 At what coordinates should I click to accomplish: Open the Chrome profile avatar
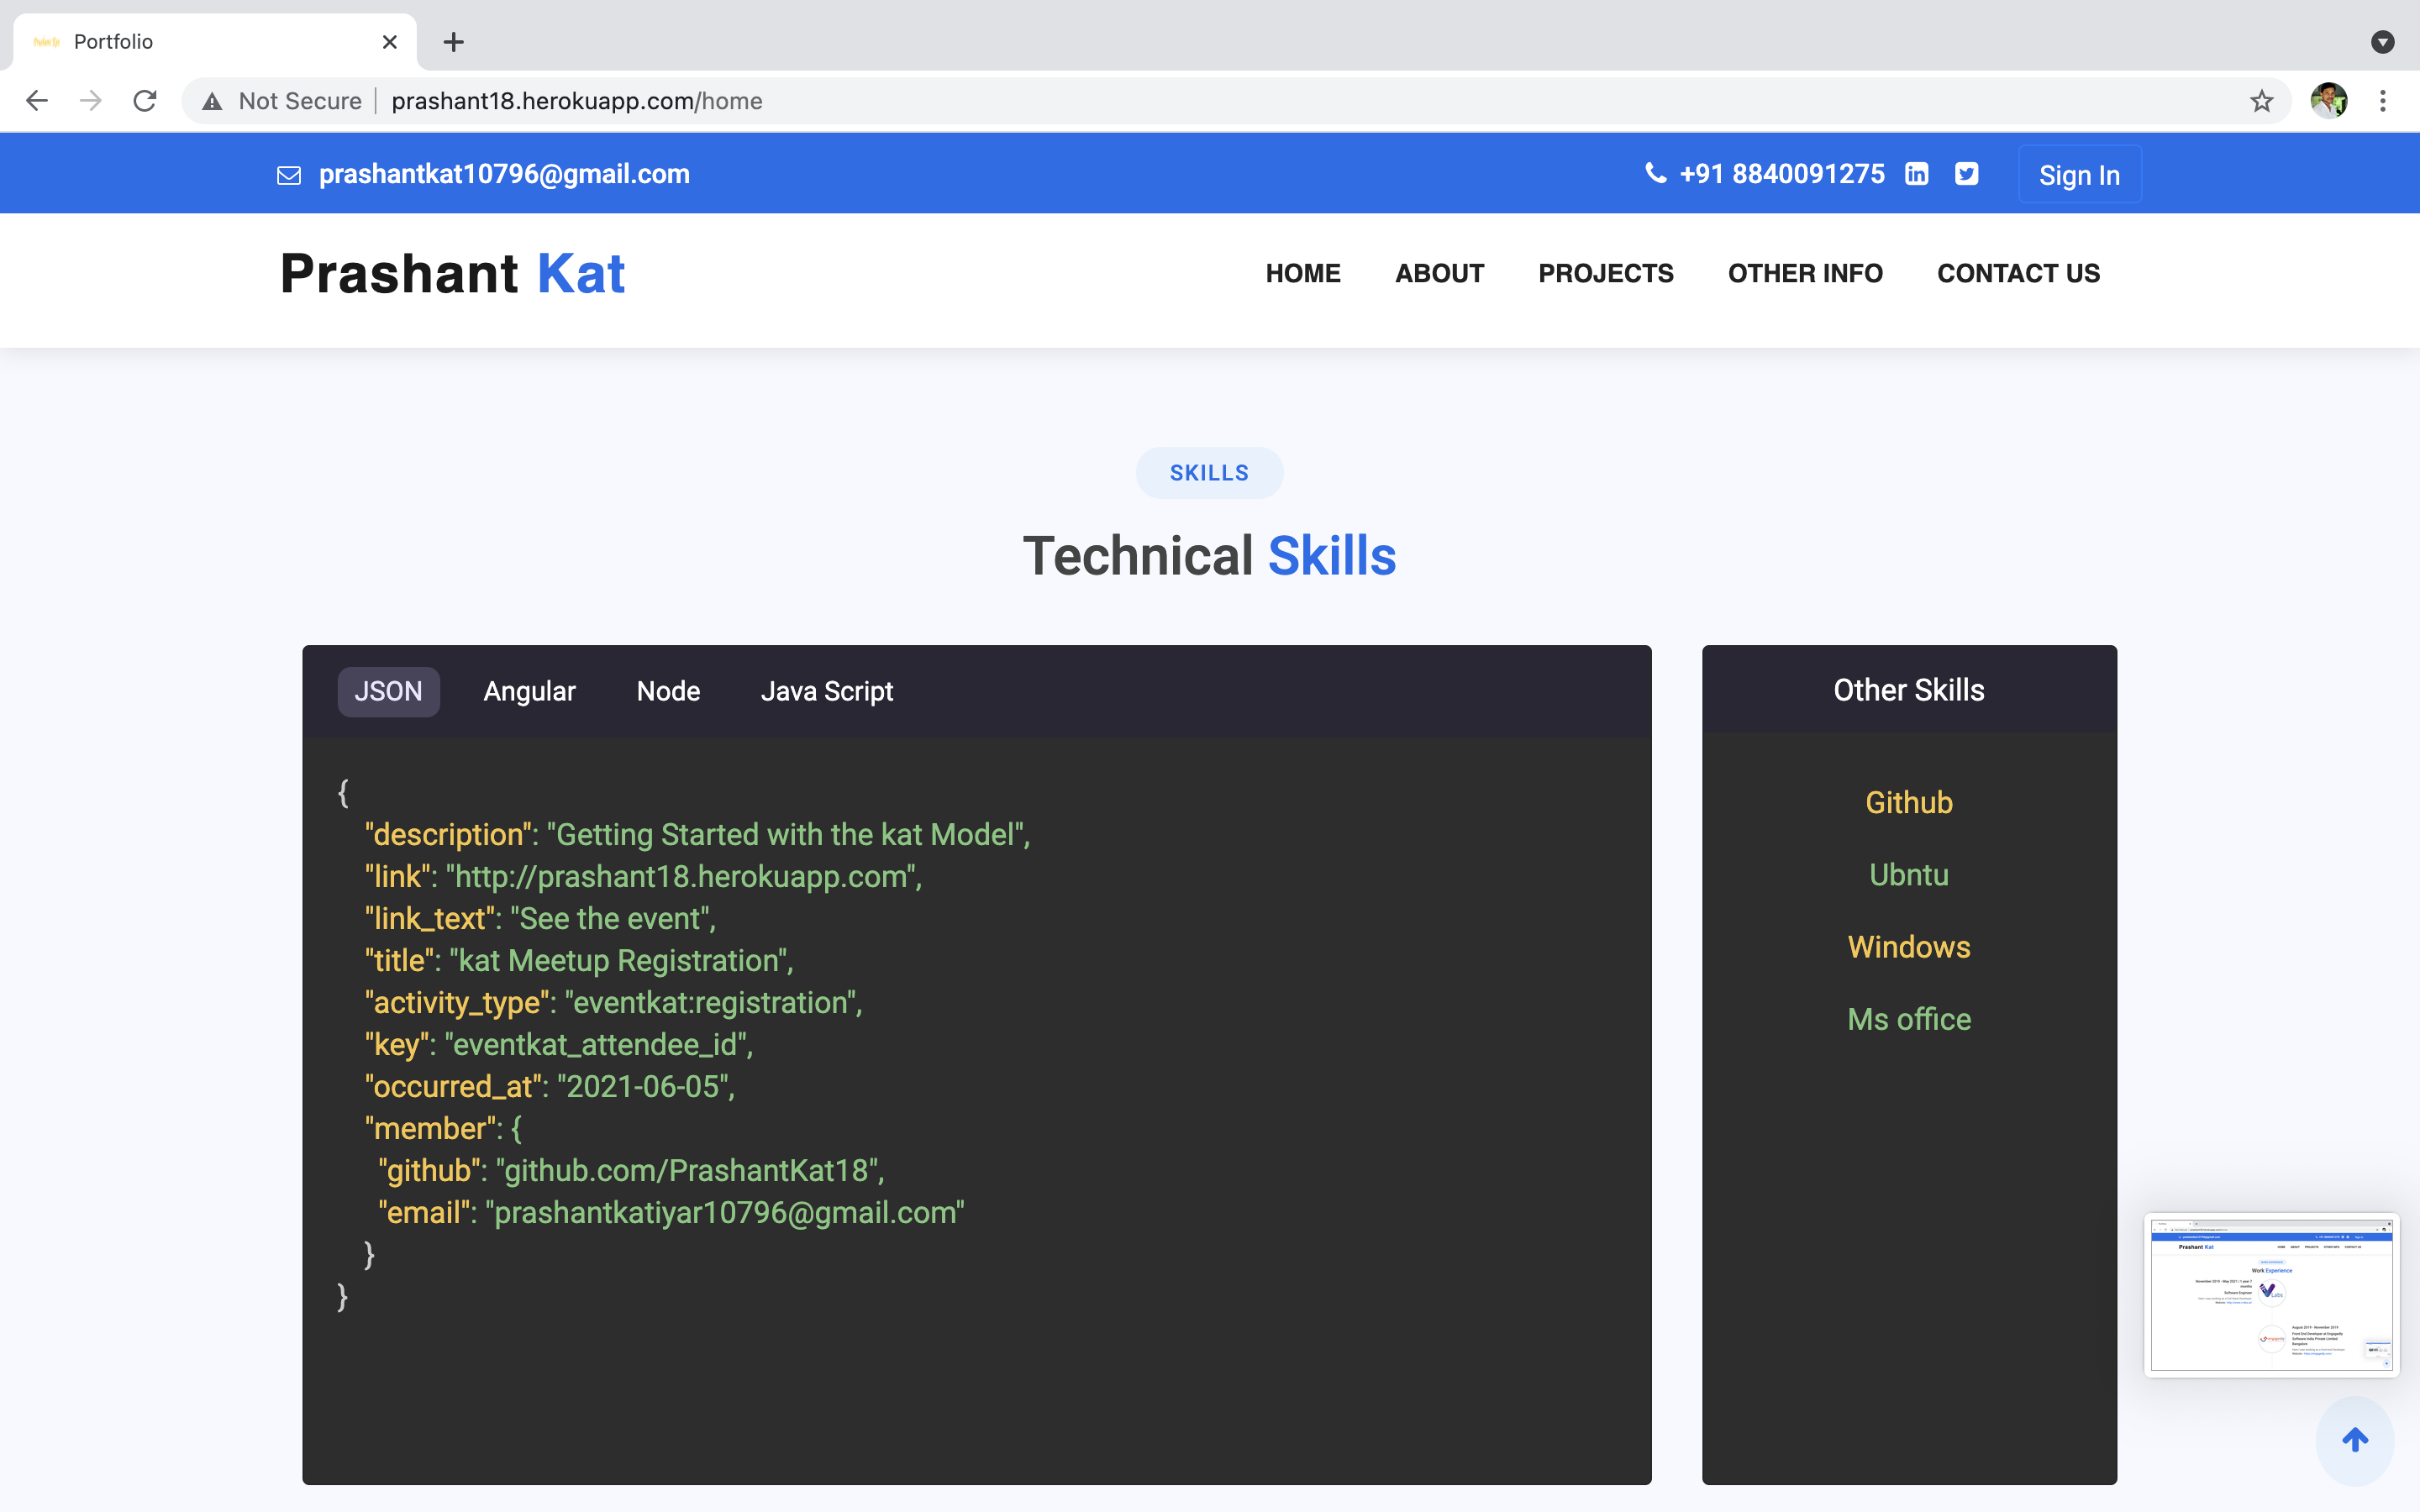pos(2329,101)
